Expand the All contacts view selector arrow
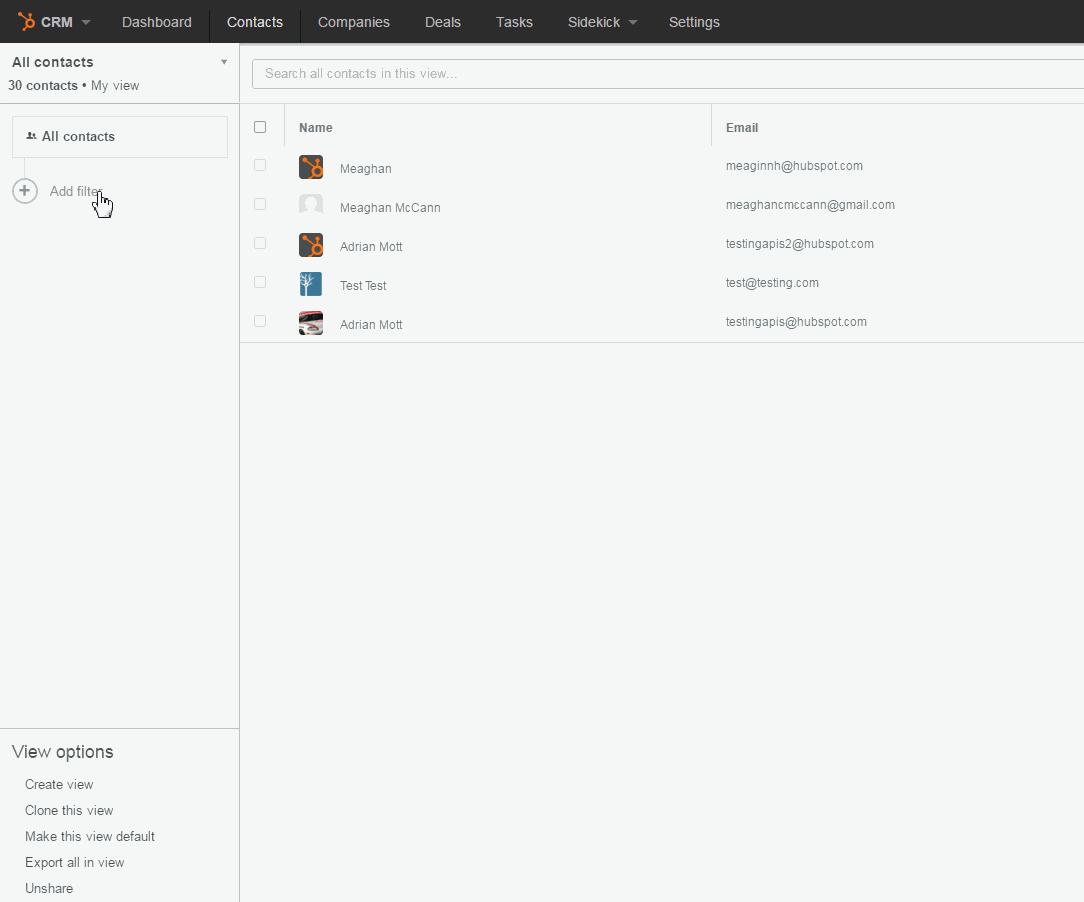Screen dimensions: 1084x902 point(224,62)
